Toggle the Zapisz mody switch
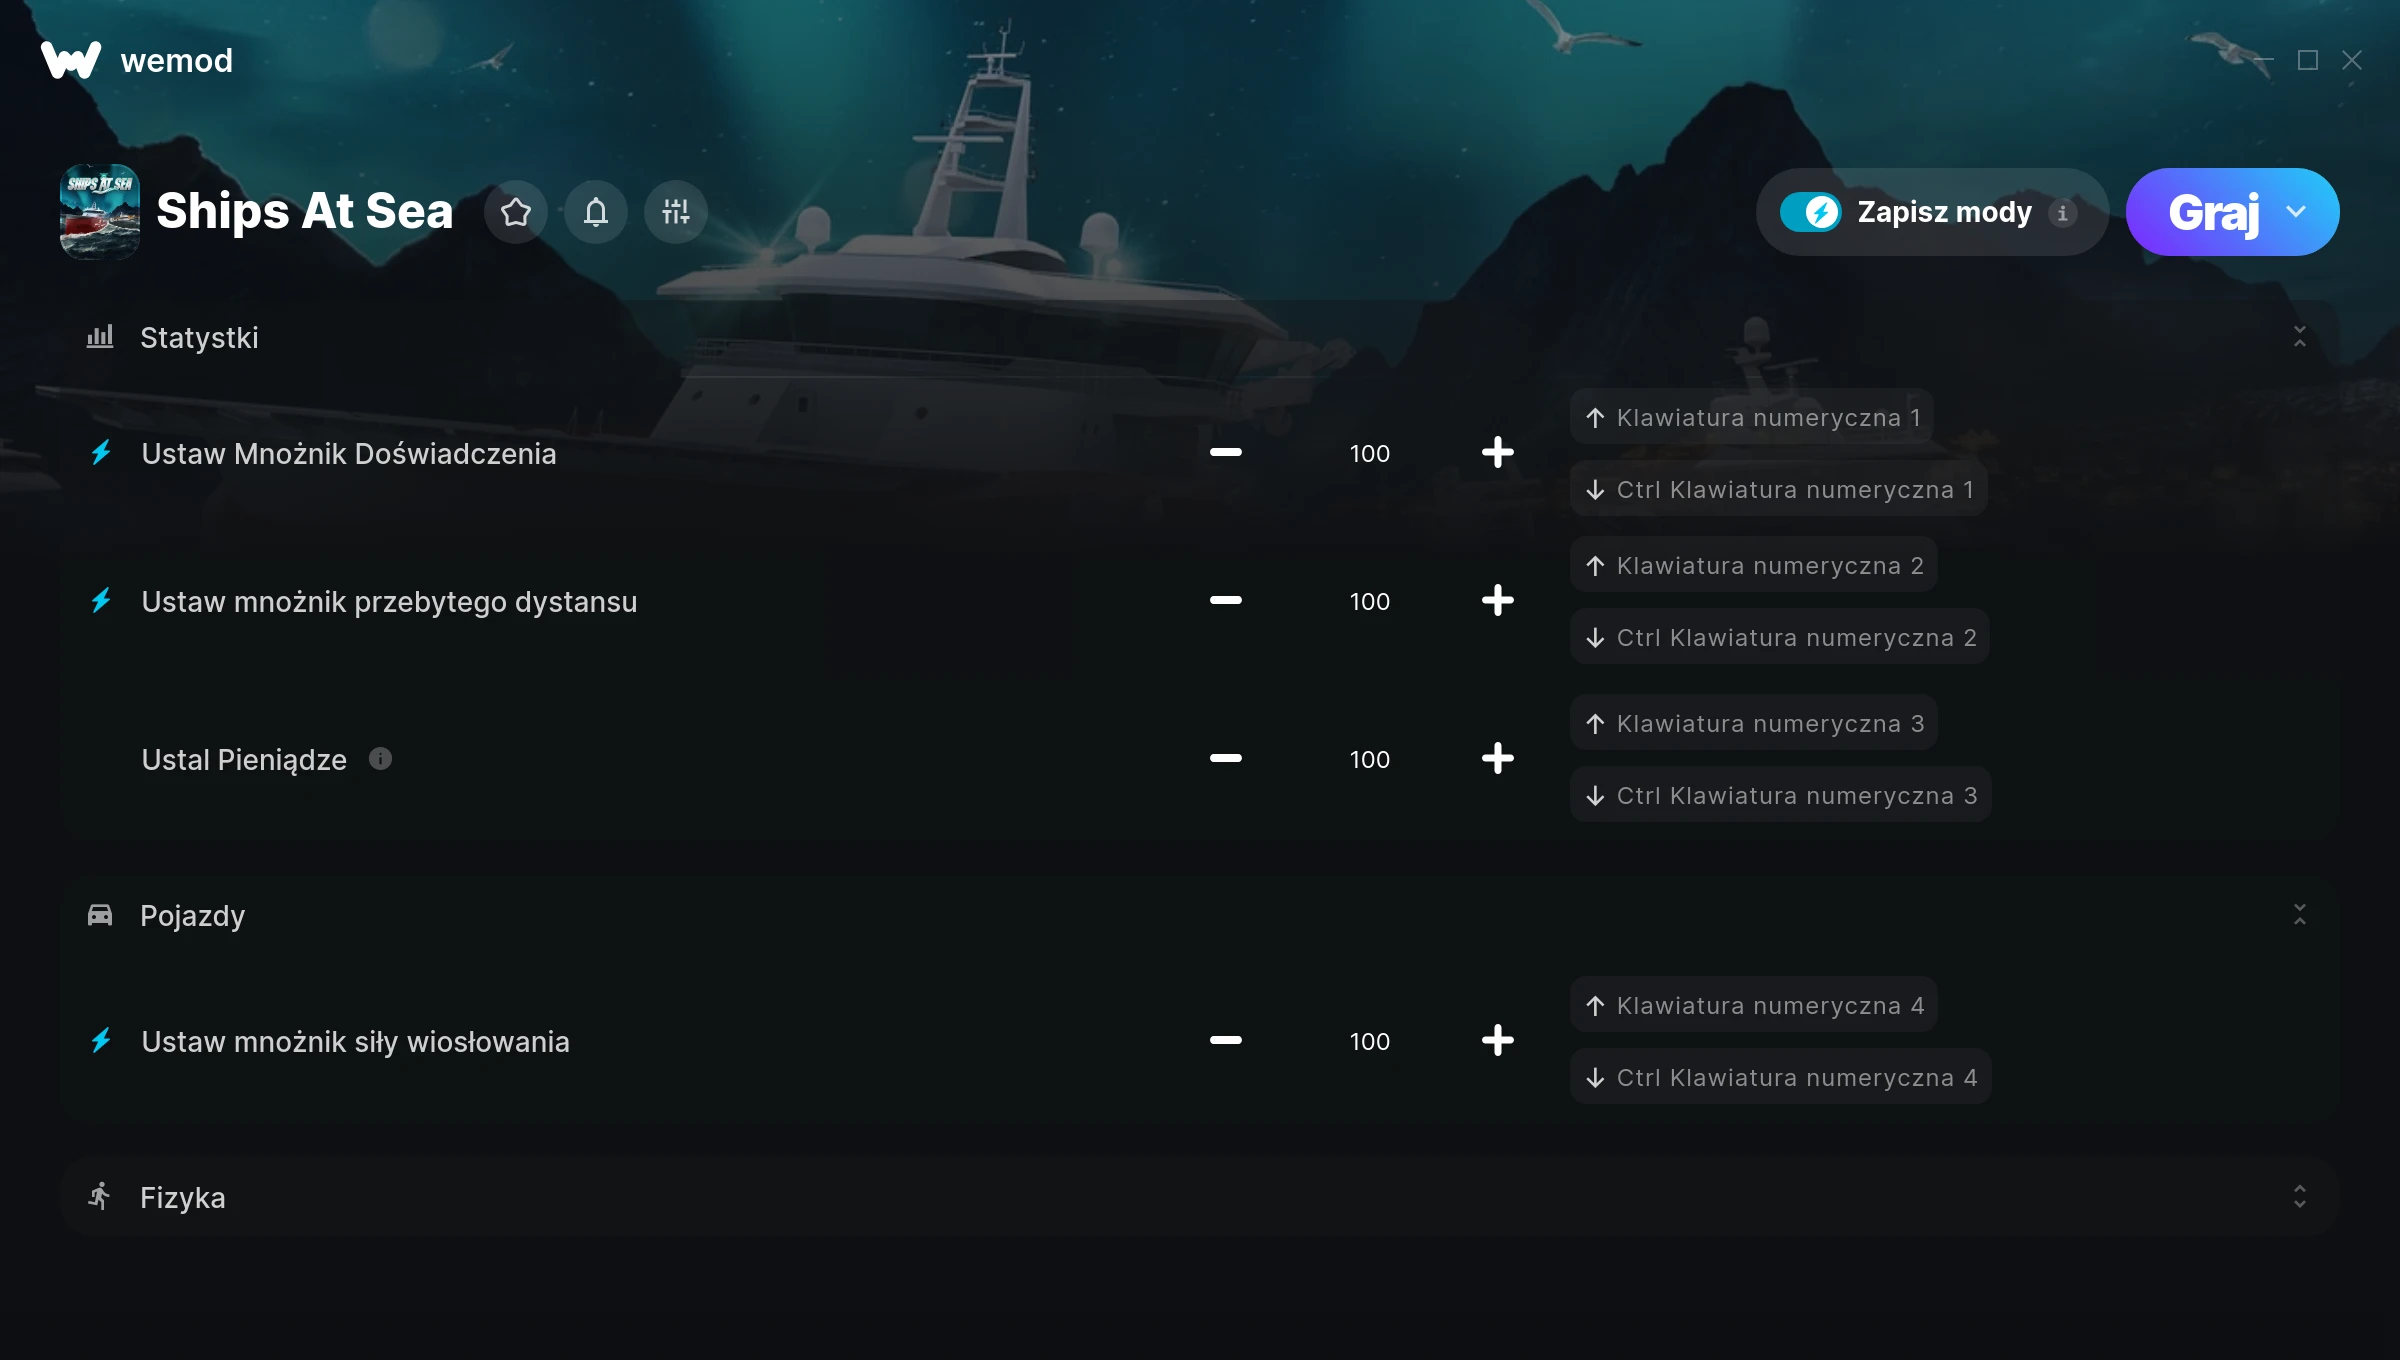The height and width of the screenshot is (1360, 2400). [1810, 212]
